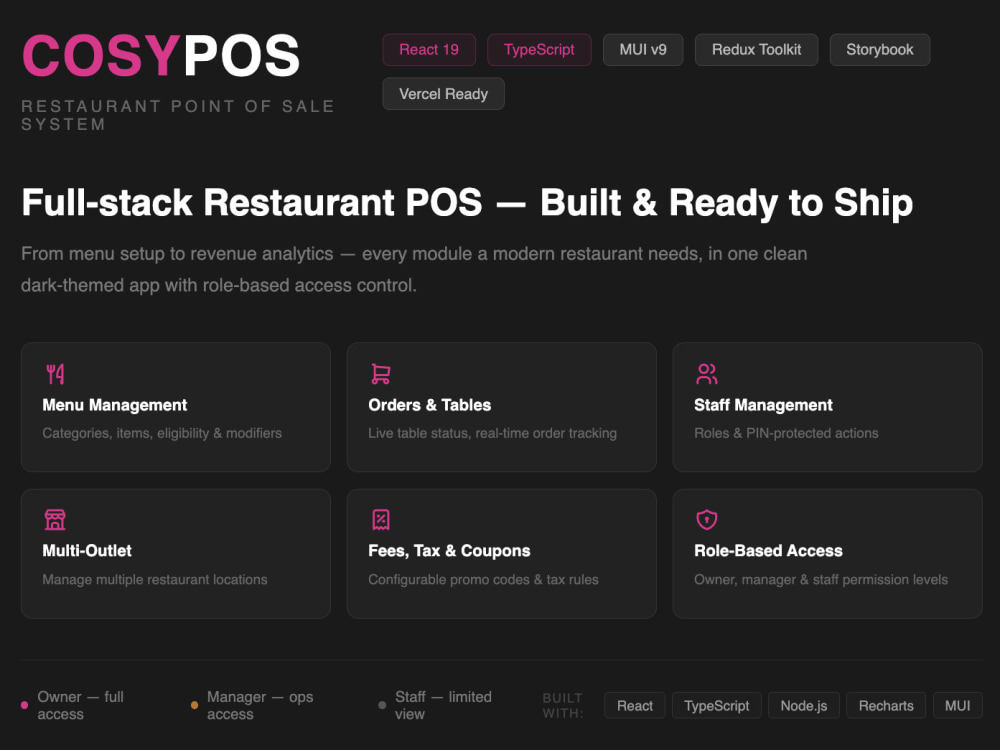This screenshot has height=750, width=1000.
Task: Click 'Manager — ops access' legend text
Action: coord(260,705)
